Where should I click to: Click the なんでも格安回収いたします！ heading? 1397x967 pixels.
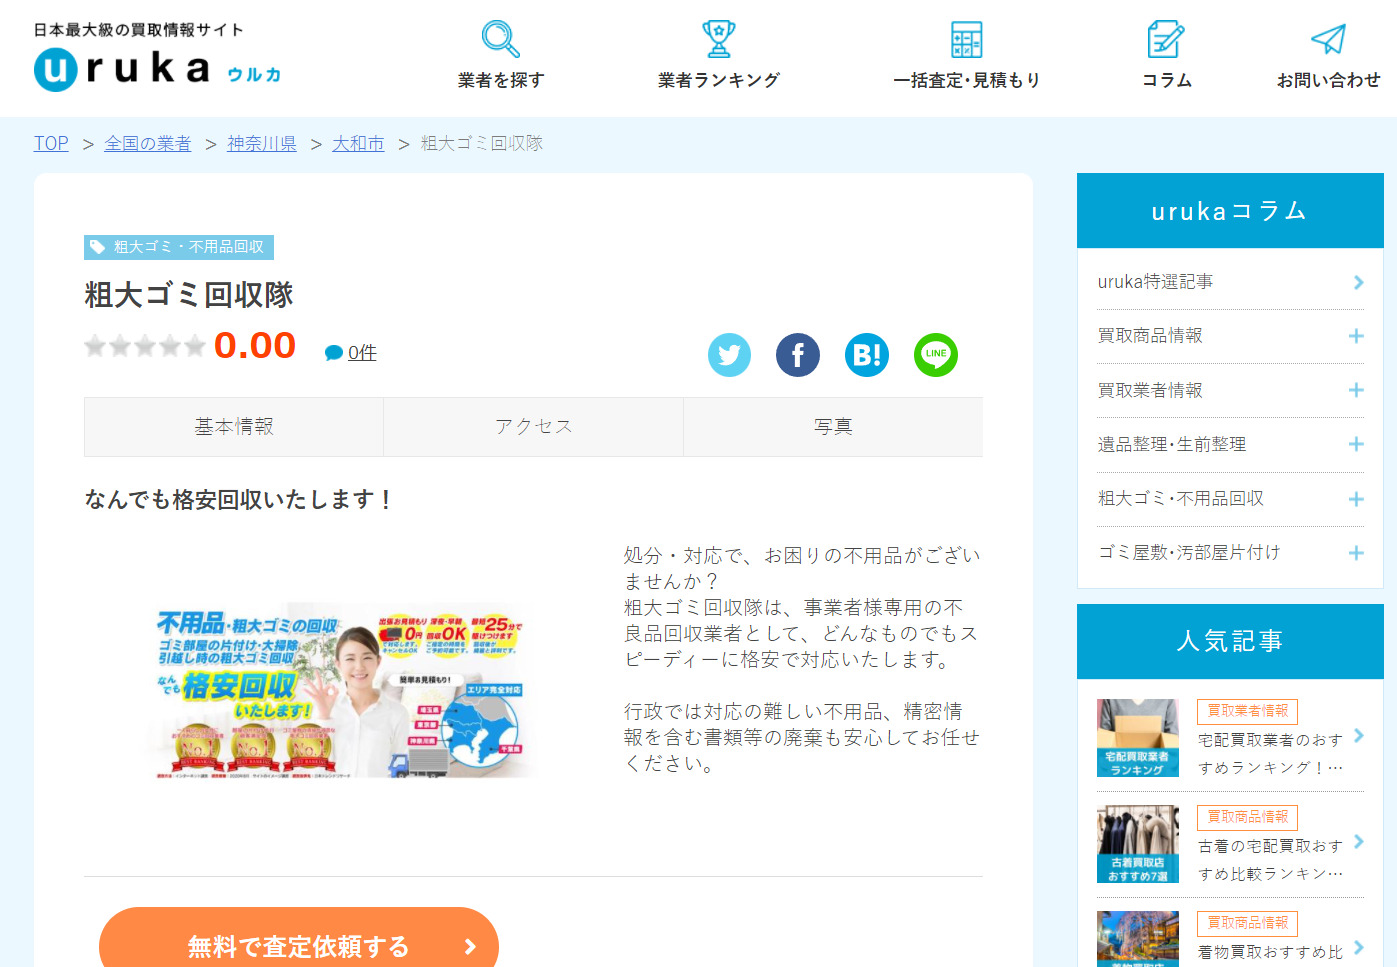pos(239,499)
